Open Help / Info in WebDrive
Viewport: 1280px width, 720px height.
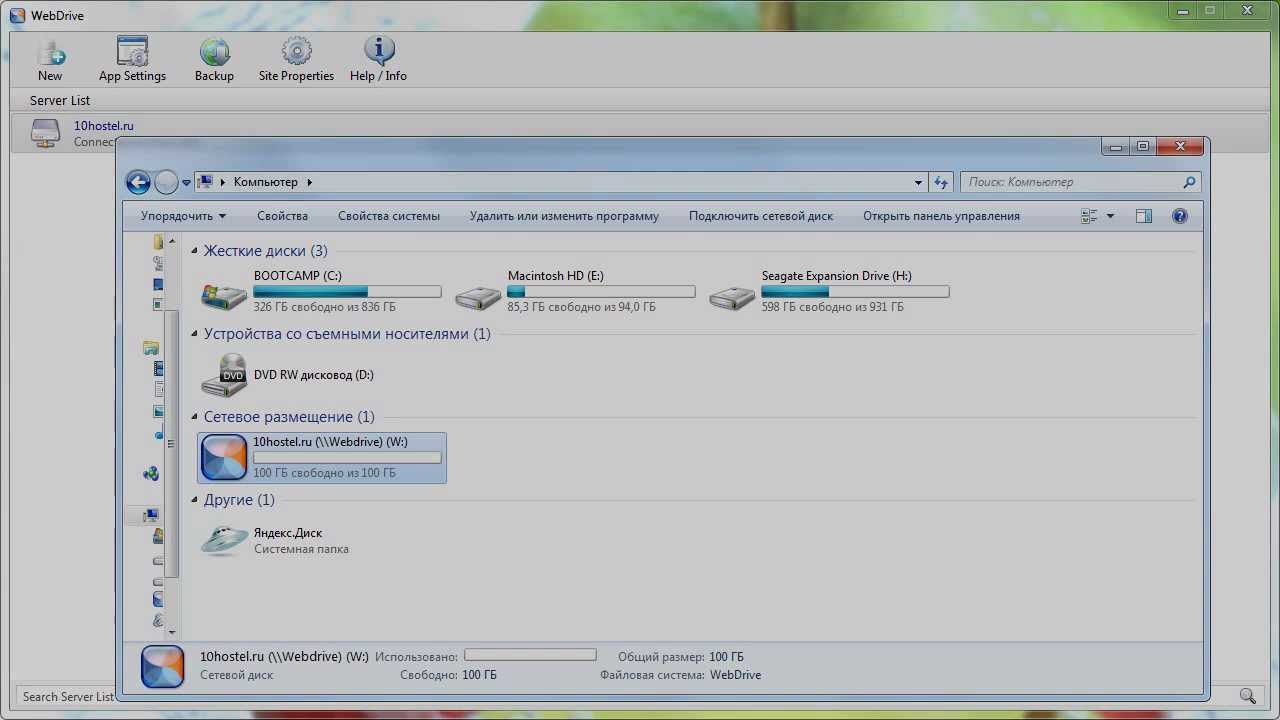[x=378, y=51]
